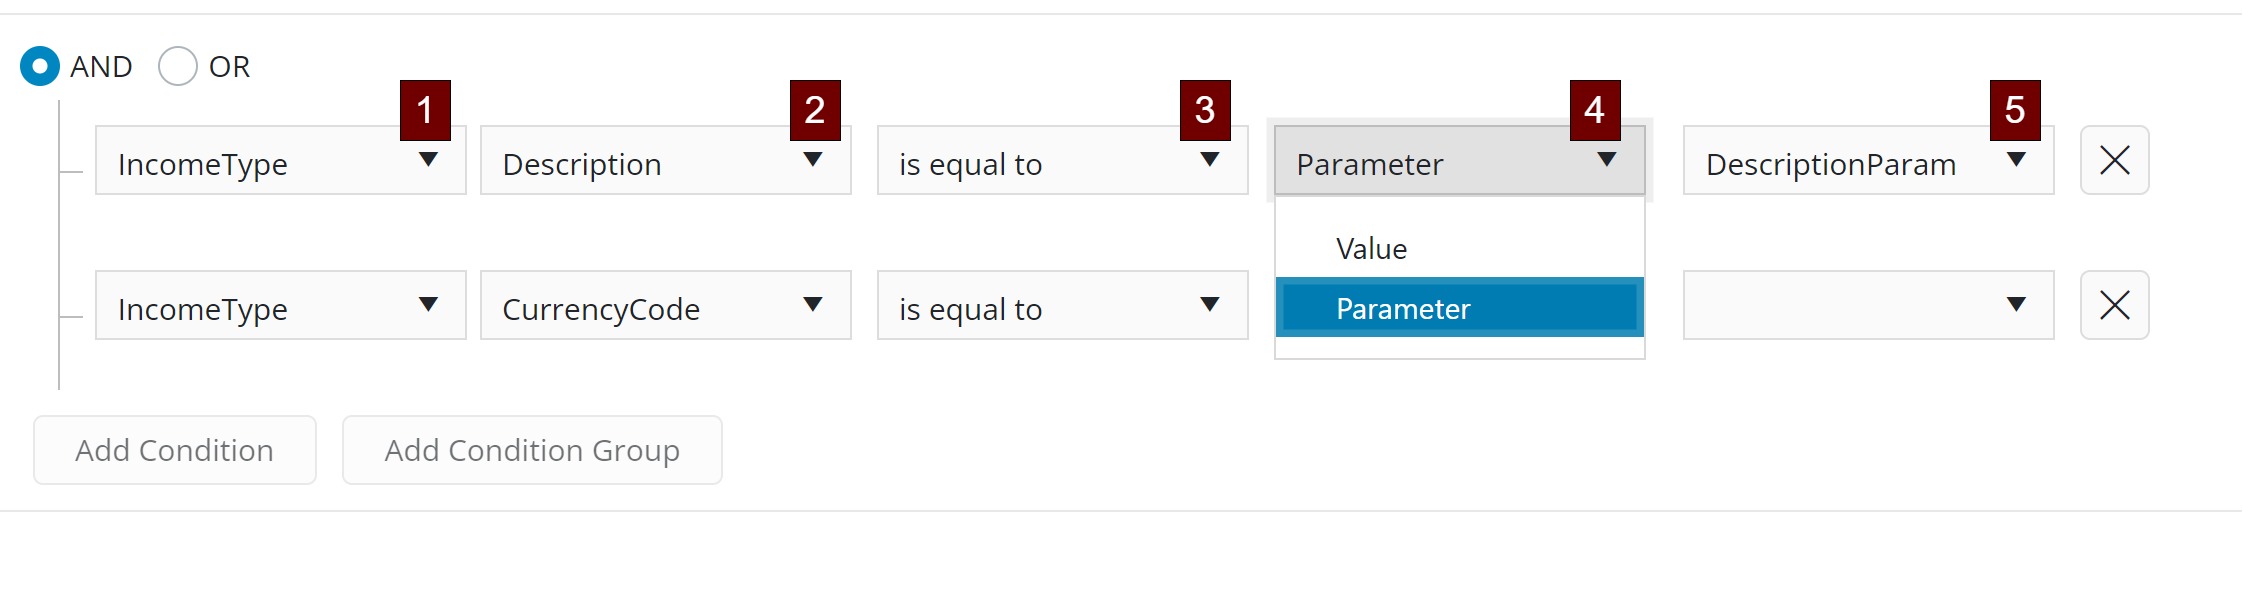Click the Add Condition Group button
Image resolution: width=2243 pixels, height=604 pixels.
[x=532, y=450]
